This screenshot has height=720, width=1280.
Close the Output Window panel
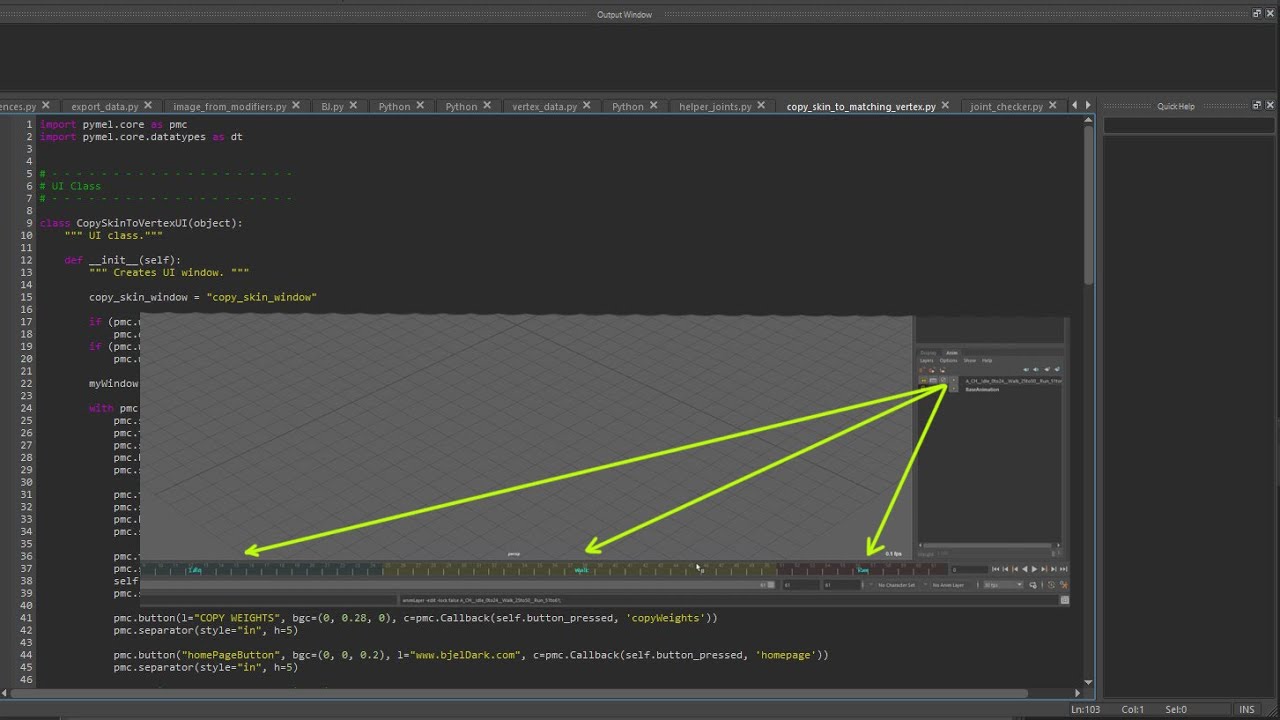pyautogui.click(x=1270, y=13)
